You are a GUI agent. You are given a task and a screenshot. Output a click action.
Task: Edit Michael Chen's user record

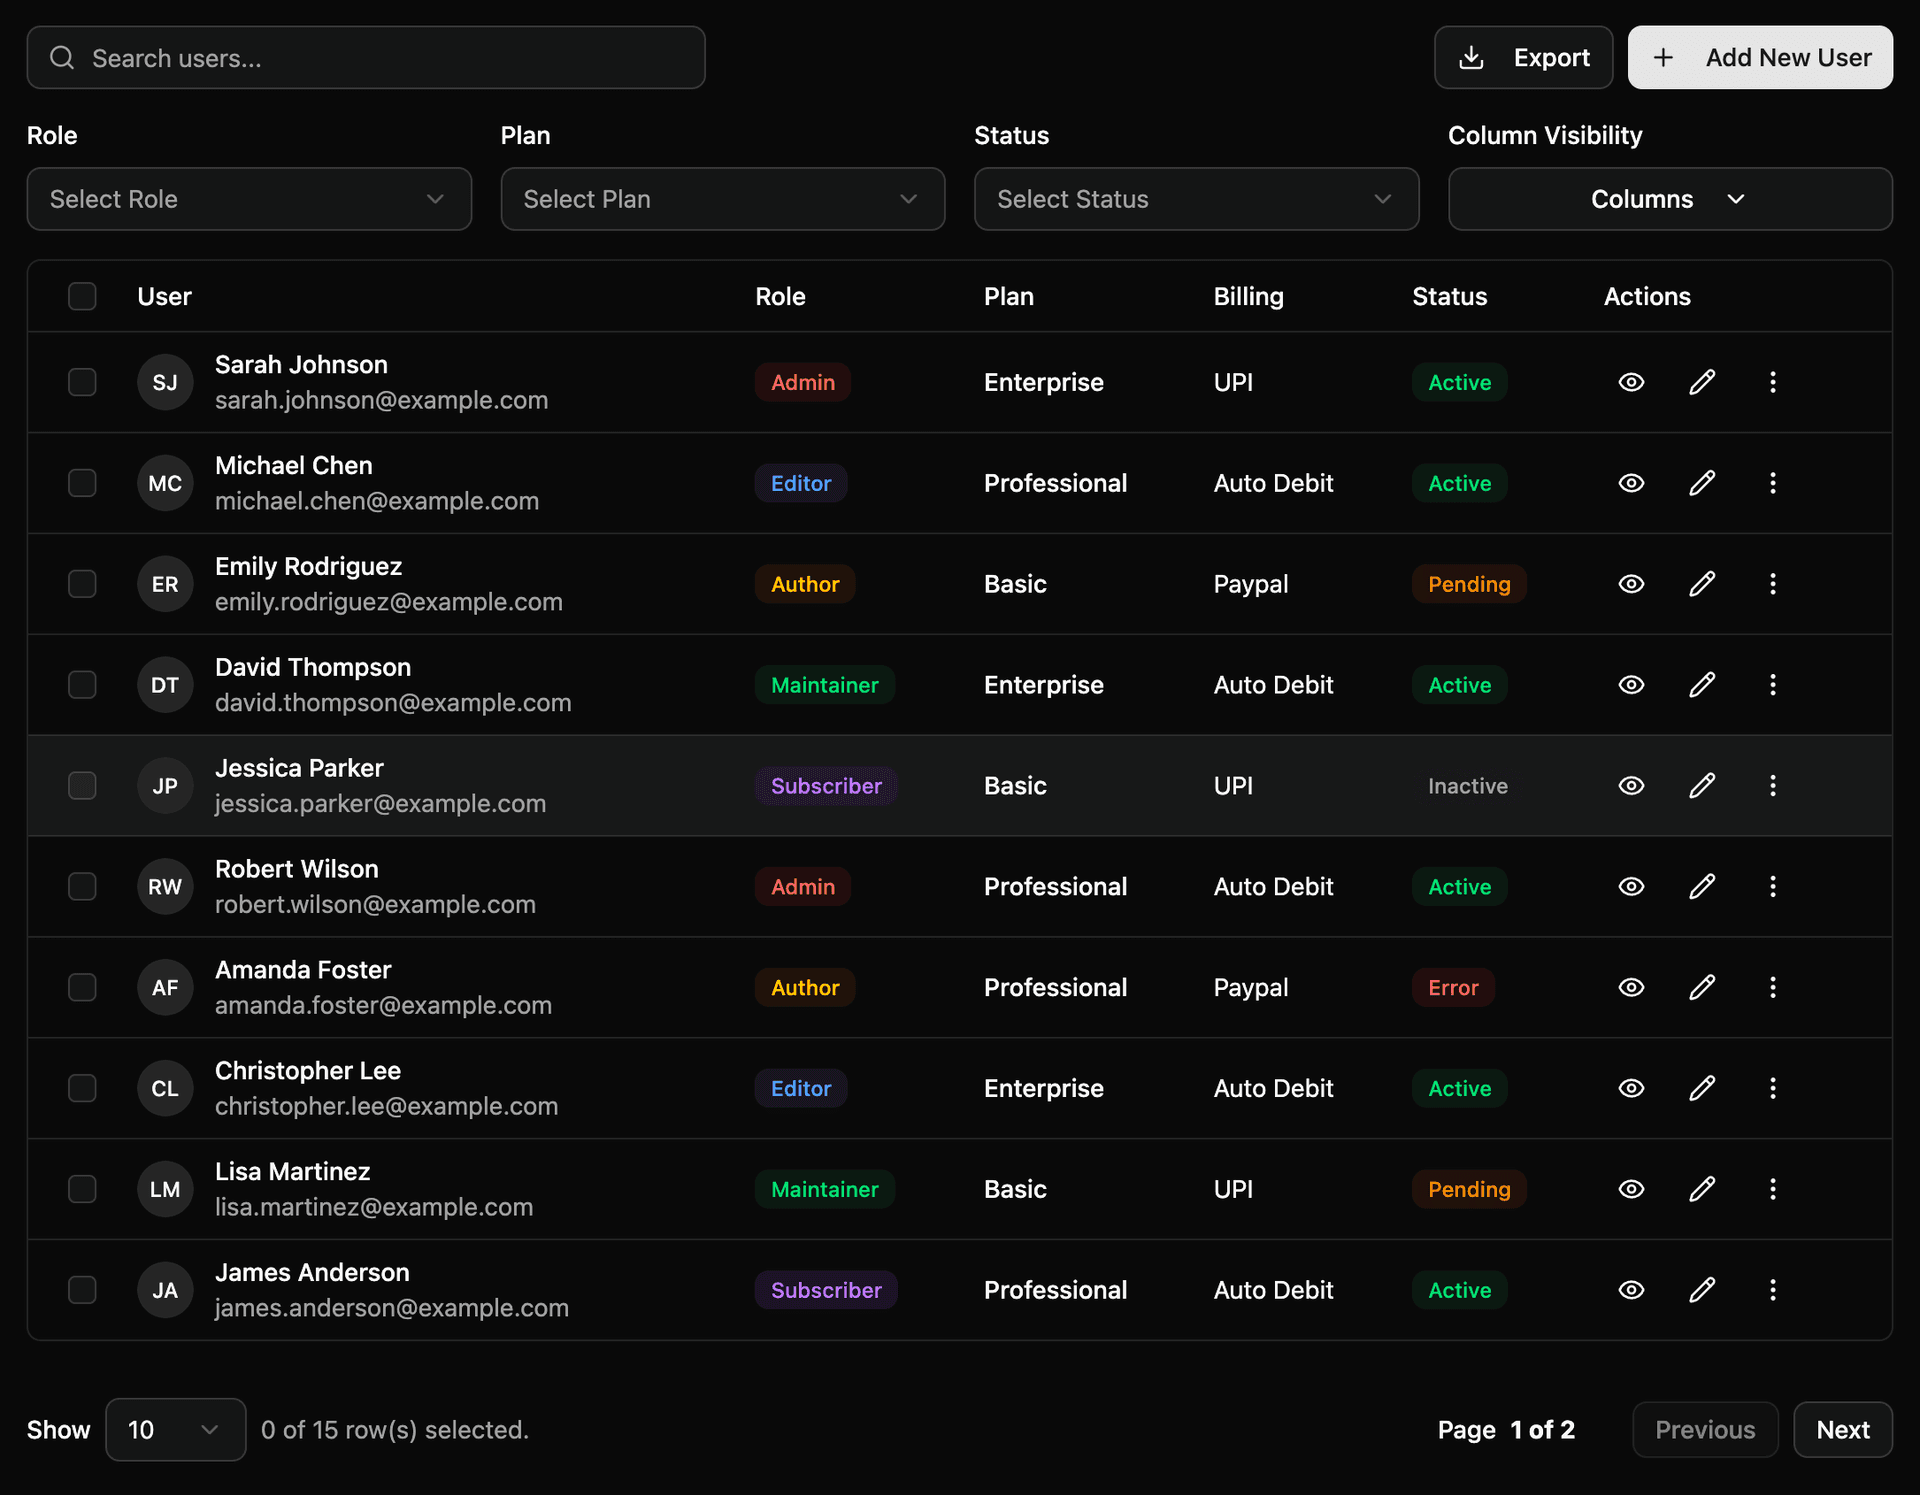(1702, 483)
